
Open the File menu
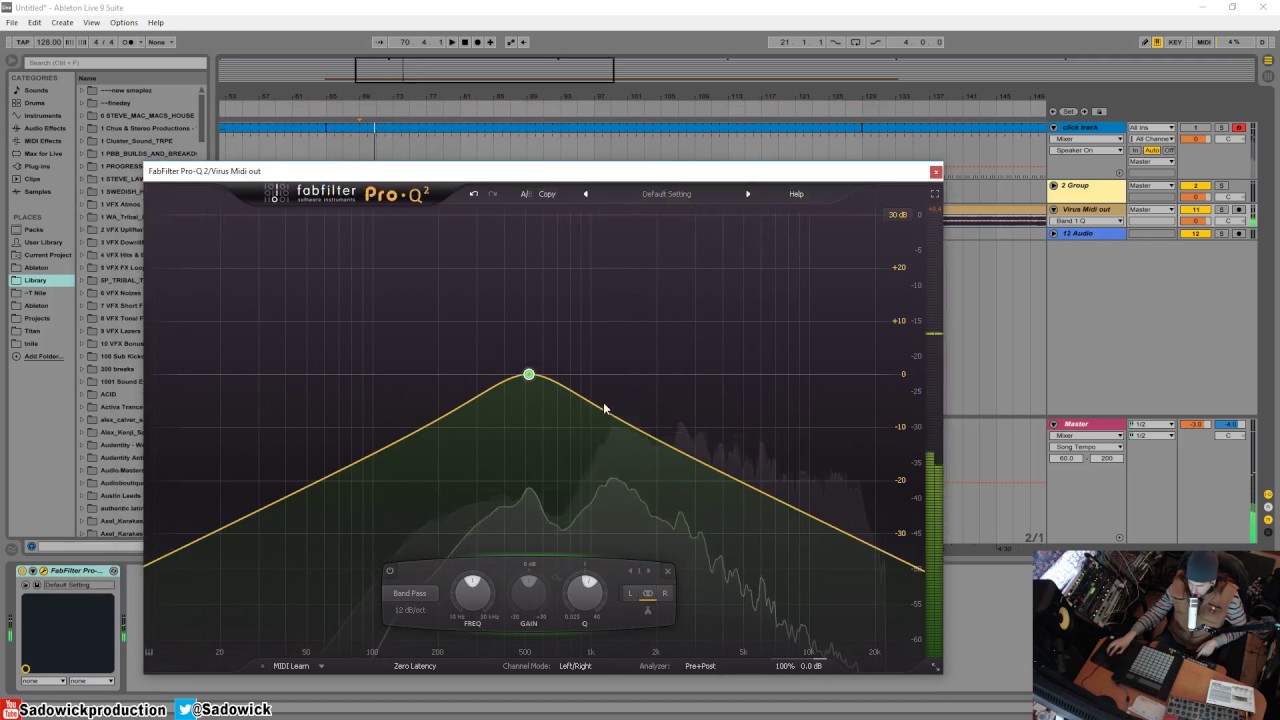point(12,22)
